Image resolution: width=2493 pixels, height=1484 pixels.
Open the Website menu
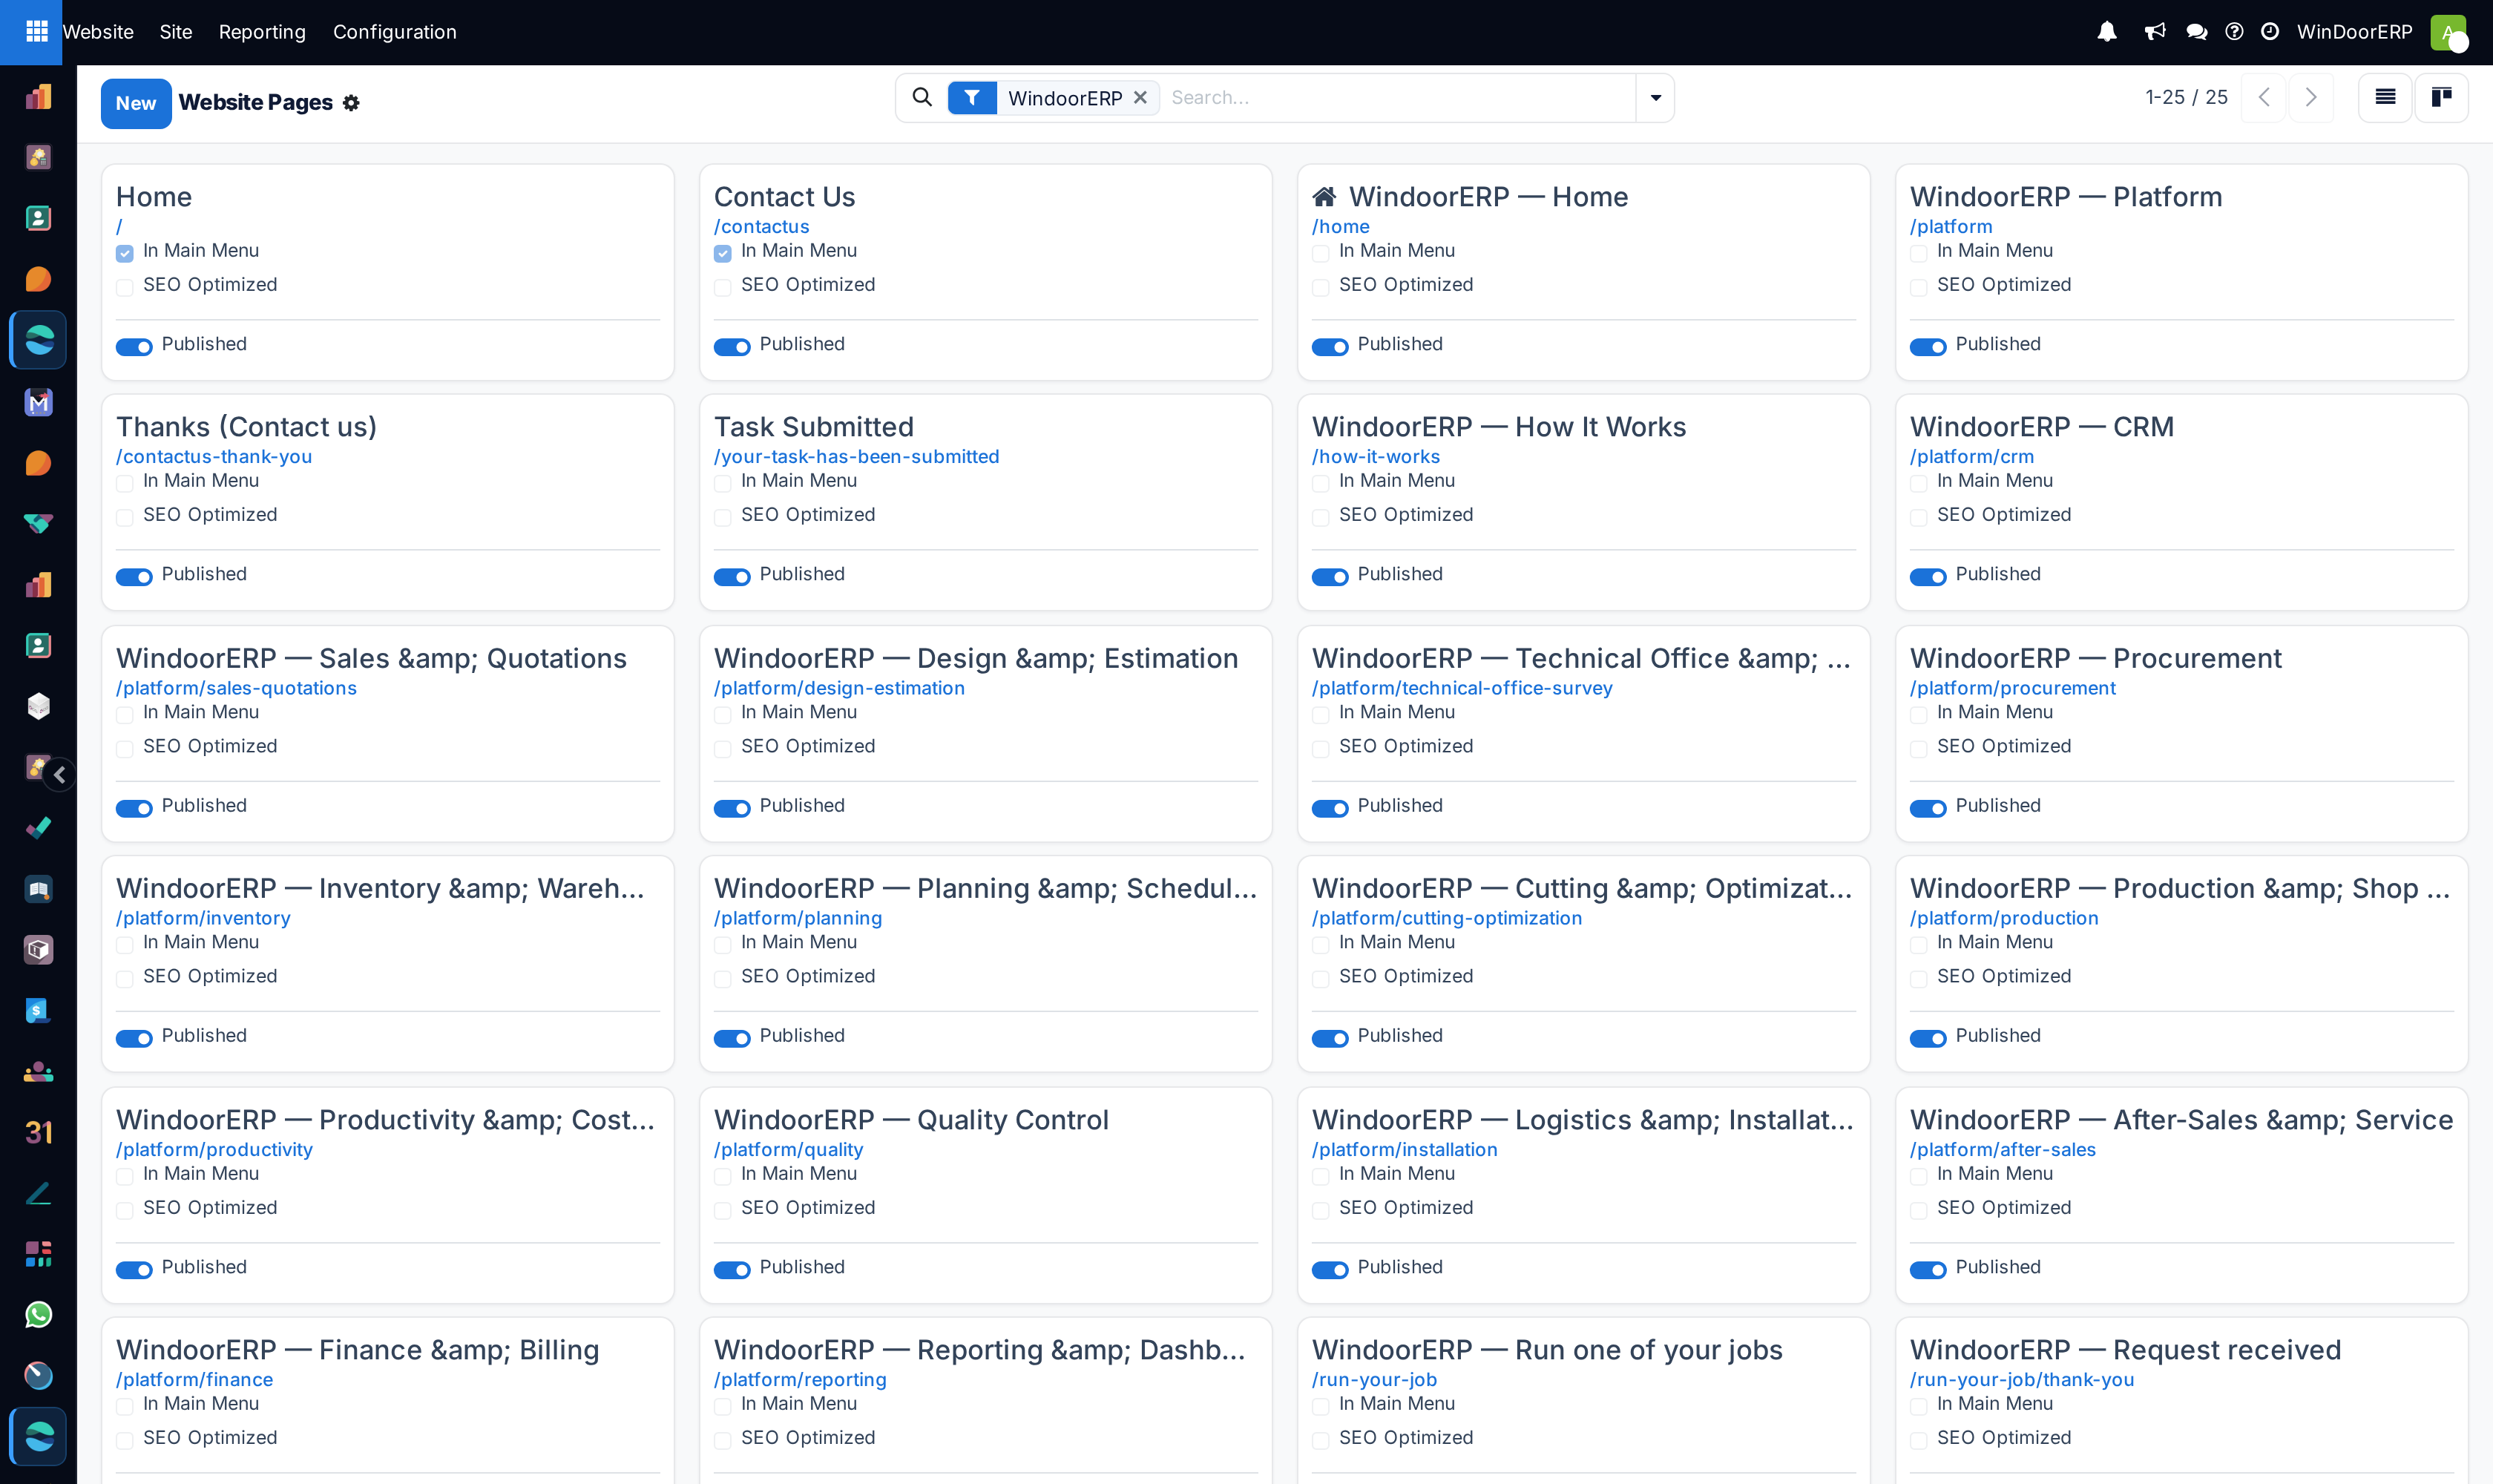(98, 32)
